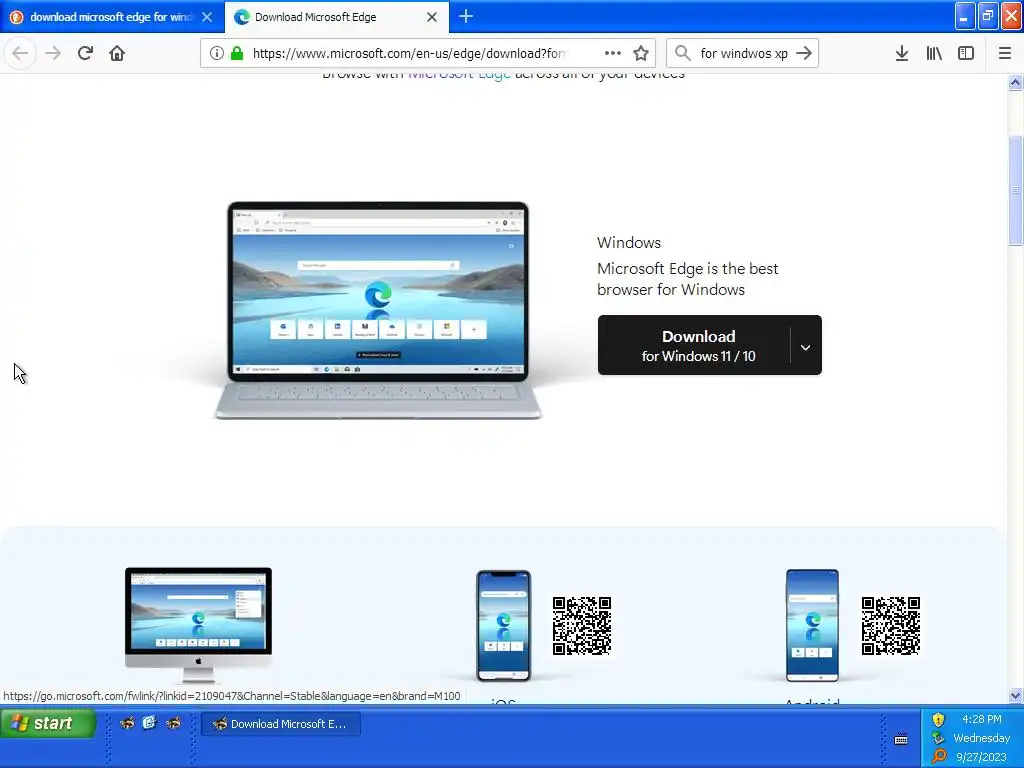This screenshot has height=768, width=1024.
Task: Click the network connection tray icon
Action: (938, 738)
